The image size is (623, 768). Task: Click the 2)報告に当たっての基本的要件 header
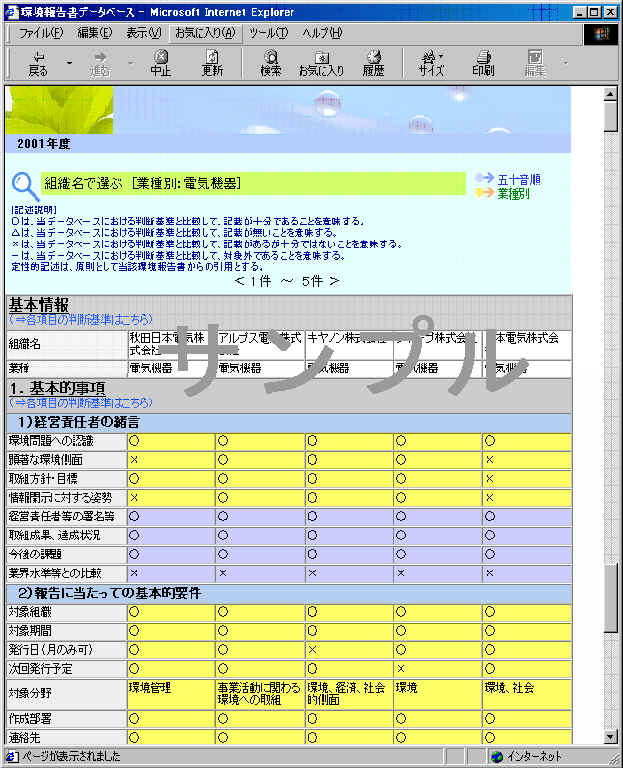click(289, 594)
